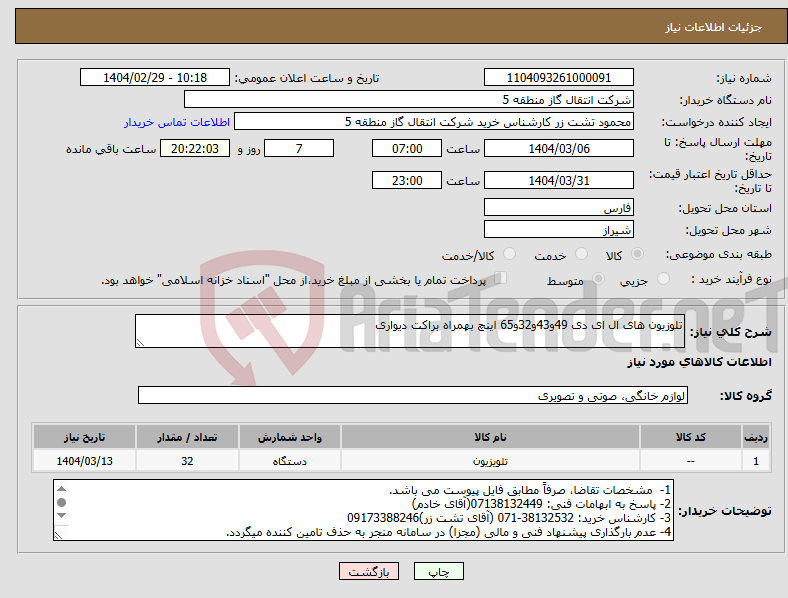Select the کالا/خدمت radio button
The width and height of the screenshot is (788, 598).
pos(509,254)
